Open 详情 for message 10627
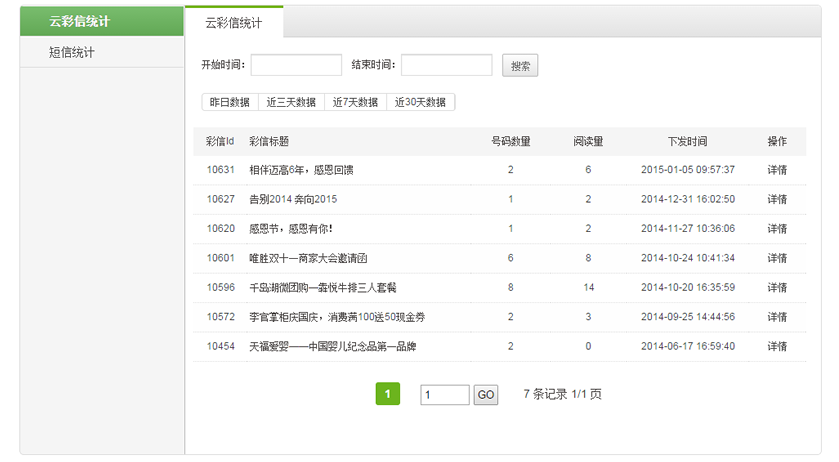The width and height of the screenshot is (839, 462). coord(777,199)
